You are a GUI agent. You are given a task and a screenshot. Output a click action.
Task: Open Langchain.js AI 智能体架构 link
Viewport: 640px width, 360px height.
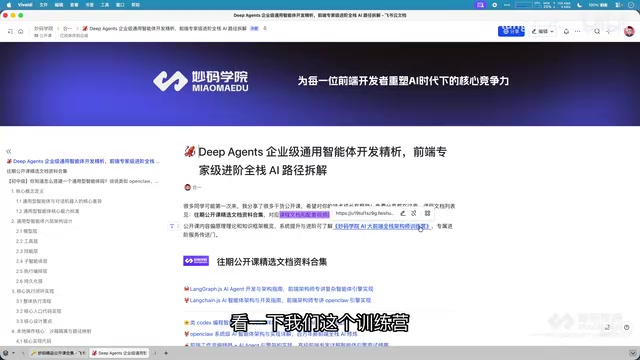click(x=280, y=300)
